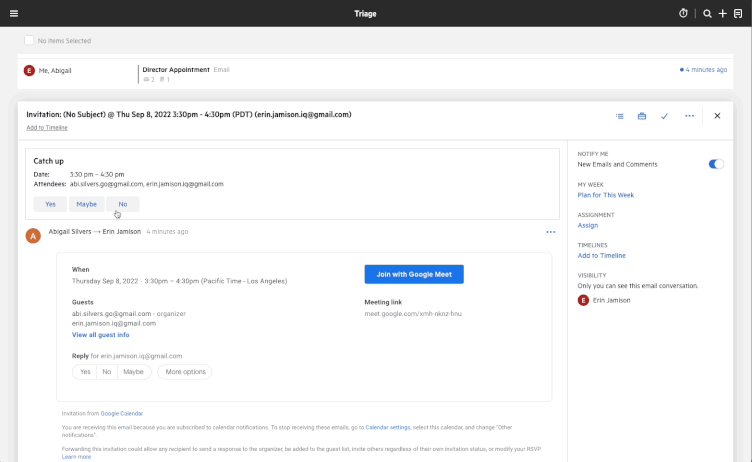Respond No in the Catch up card
The width and height of the screenshot is (752, 462).
coord(122,204)
